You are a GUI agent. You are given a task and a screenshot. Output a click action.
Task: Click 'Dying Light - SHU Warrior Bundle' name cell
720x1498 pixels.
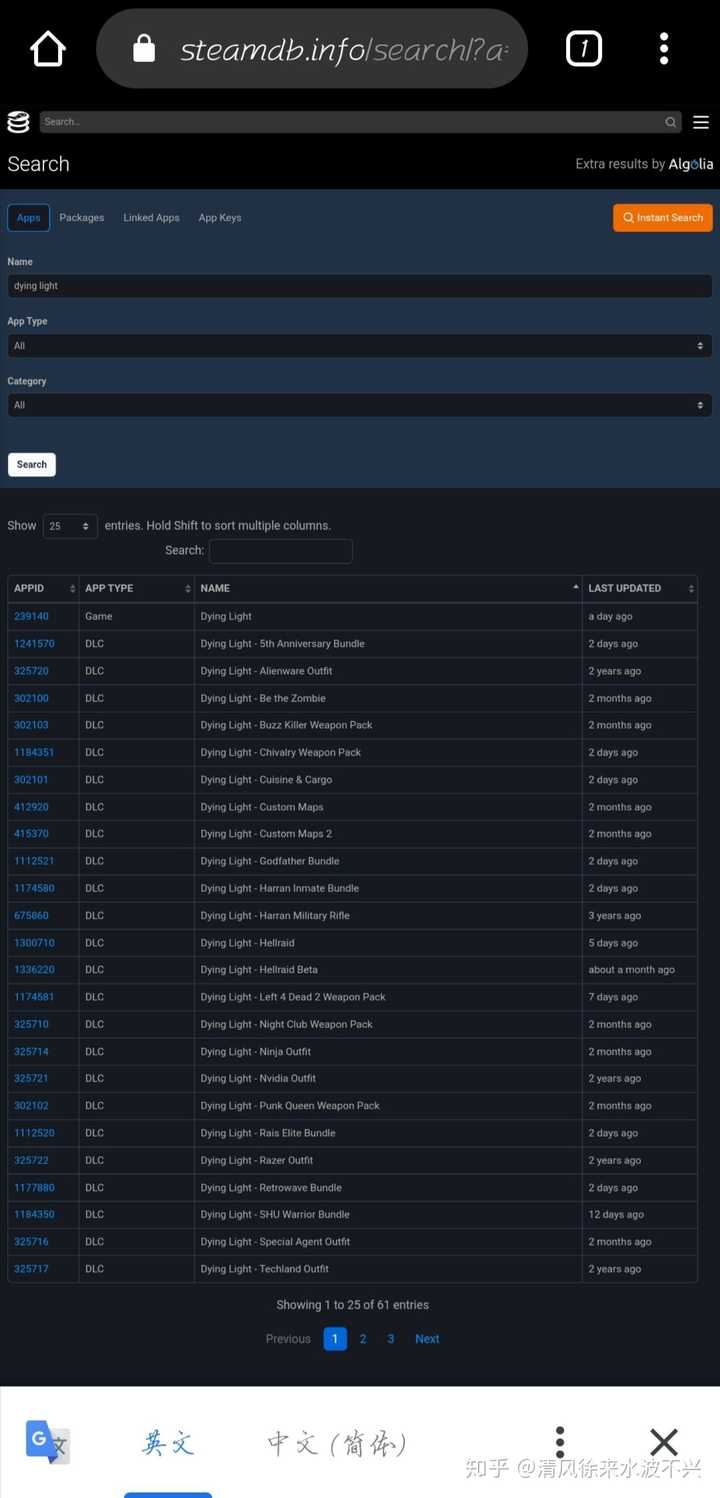point(388,1215)
